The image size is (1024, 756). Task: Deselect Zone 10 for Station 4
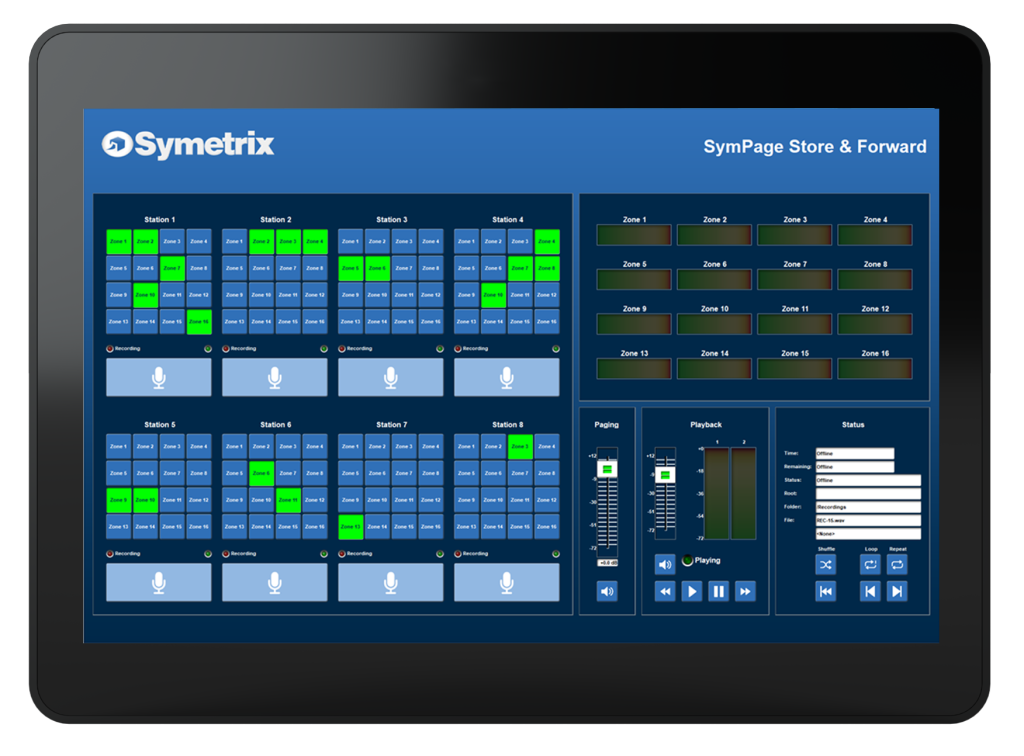pyautogui.click(x=494, y=295)
